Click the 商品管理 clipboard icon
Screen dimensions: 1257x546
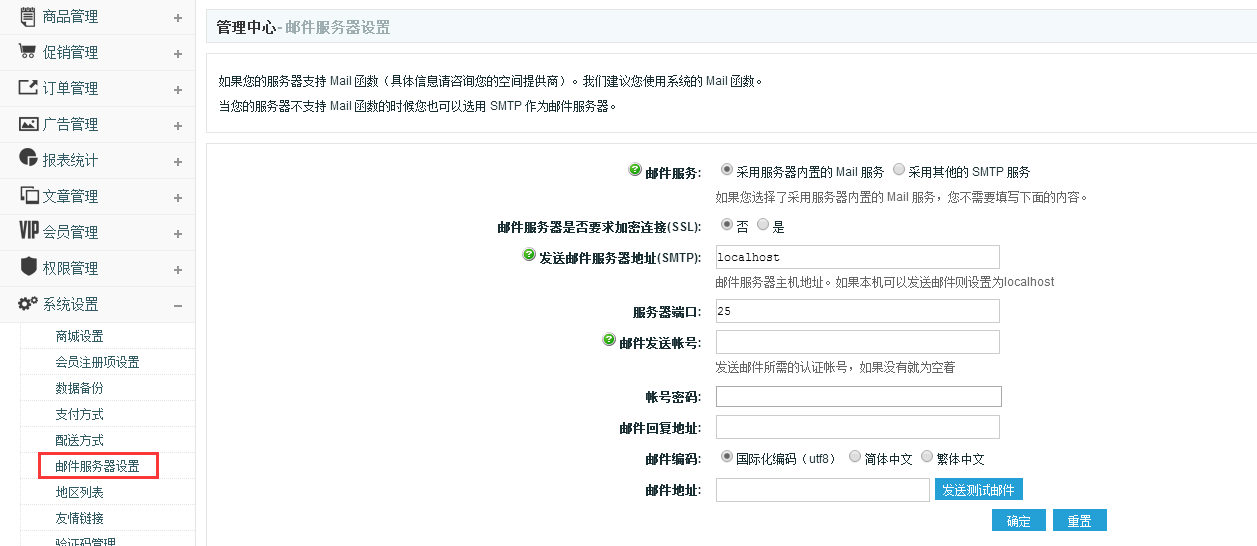coord(28,15)
